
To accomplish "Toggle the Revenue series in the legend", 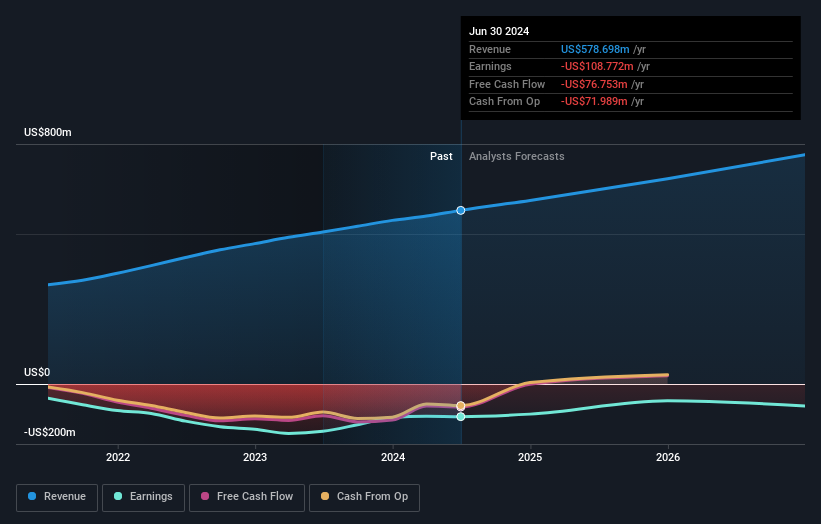I will tap(57, 497).
